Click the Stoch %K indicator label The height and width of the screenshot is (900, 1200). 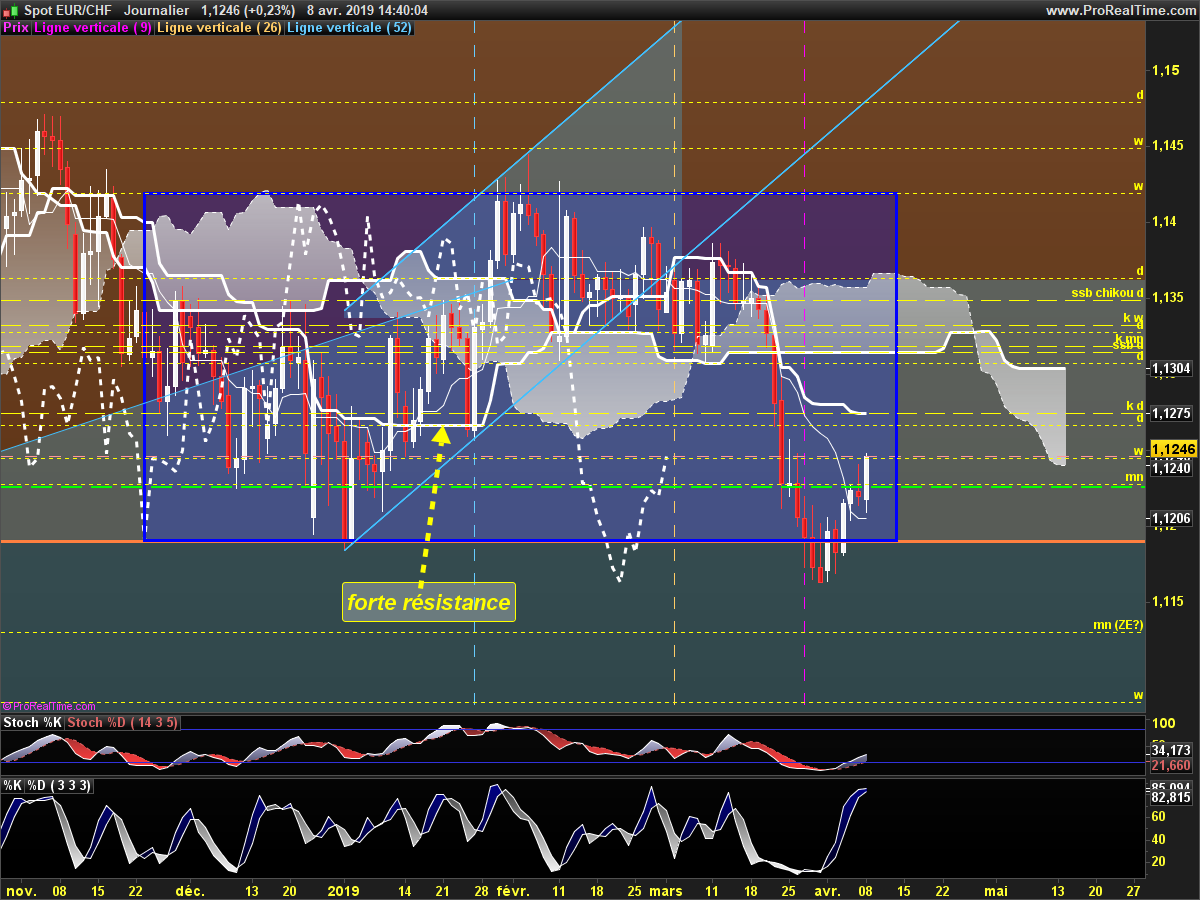tap(33, 722)
